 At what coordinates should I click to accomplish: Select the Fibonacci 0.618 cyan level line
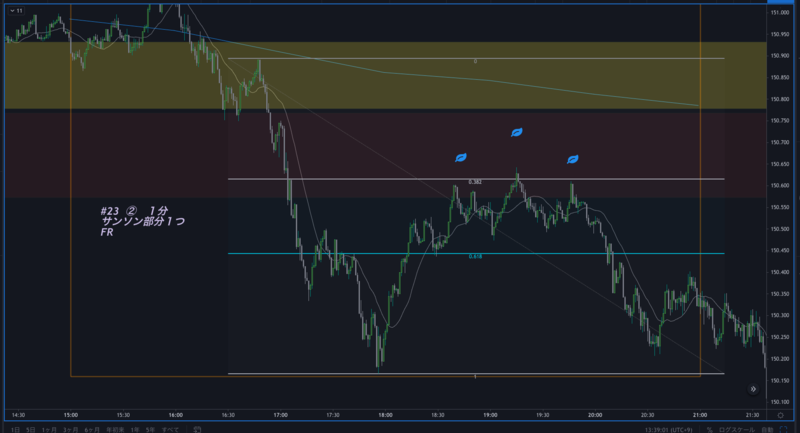476,253
